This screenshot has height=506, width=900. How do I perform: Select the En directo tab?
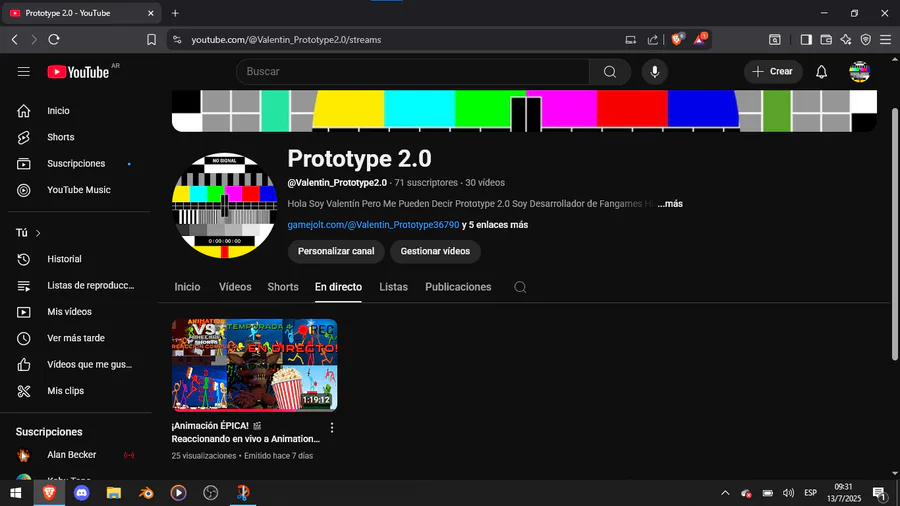coord(338,287)
